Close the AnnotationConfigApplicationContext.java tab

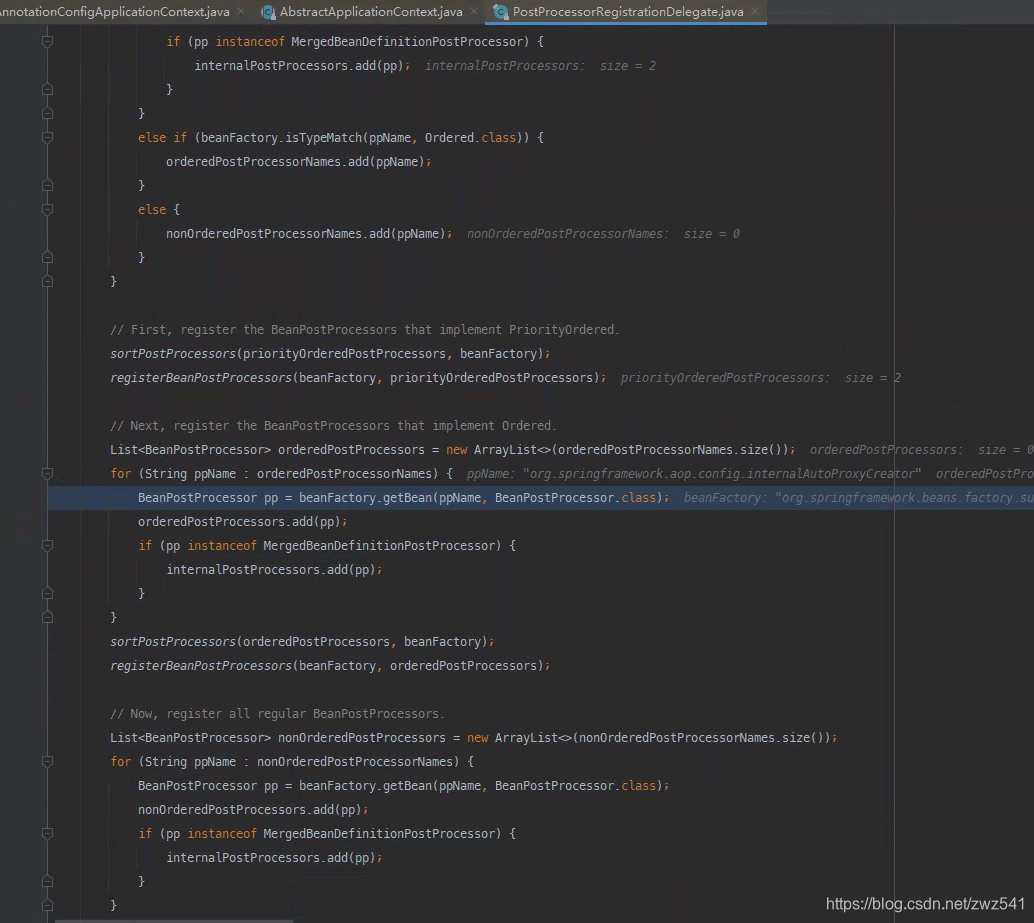[241, 12]
